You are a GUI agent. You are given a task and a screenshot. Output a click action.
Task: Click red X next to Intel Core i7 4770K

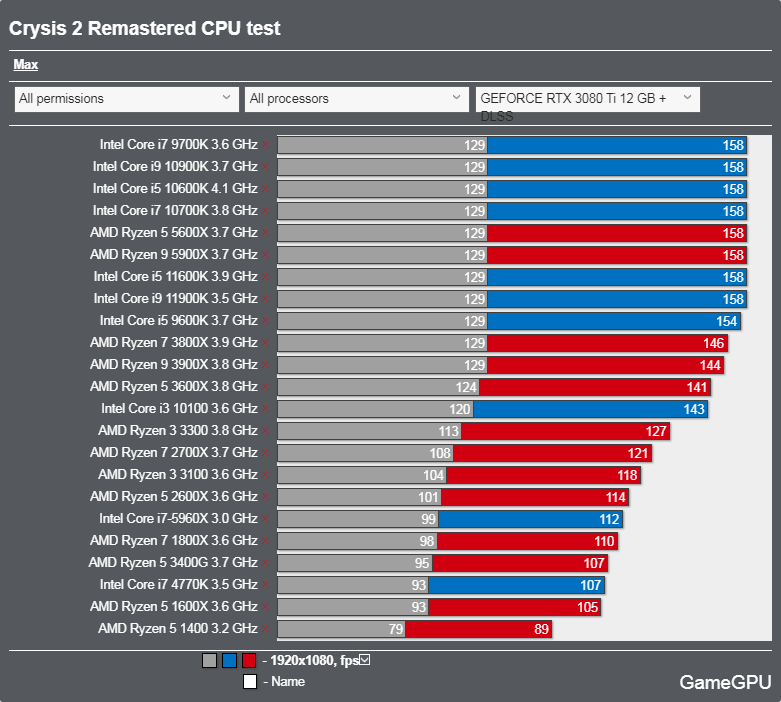click(x=265, y=585)
